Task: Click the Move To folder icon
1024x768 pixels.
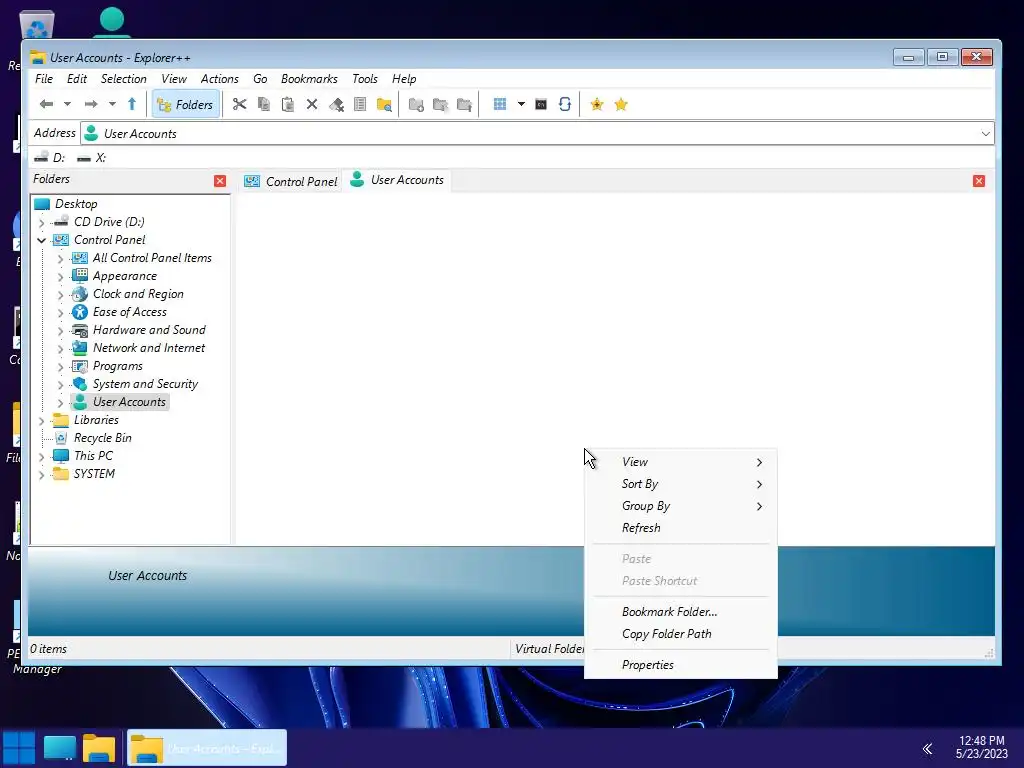Action: click(x=464, y=104)
